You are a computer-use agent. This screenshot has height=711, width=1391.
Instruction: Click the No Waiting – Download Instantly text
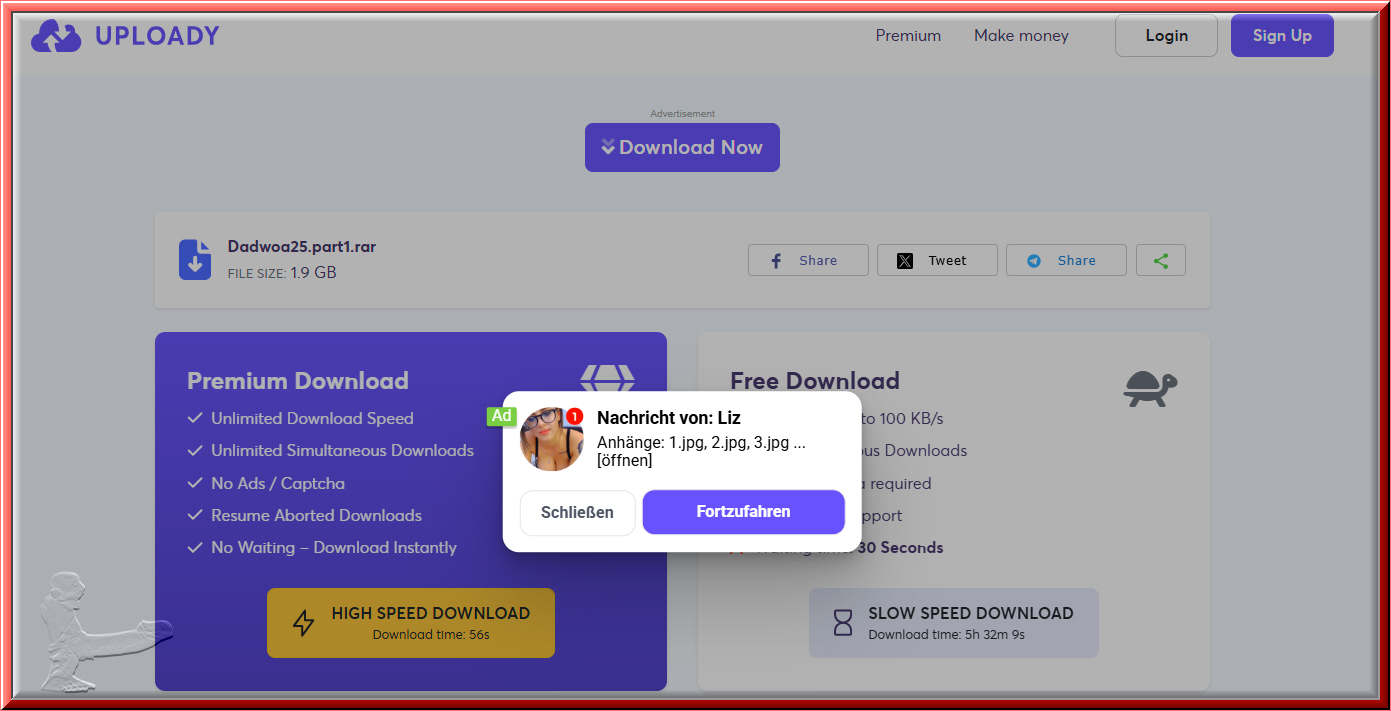(334, 547)
